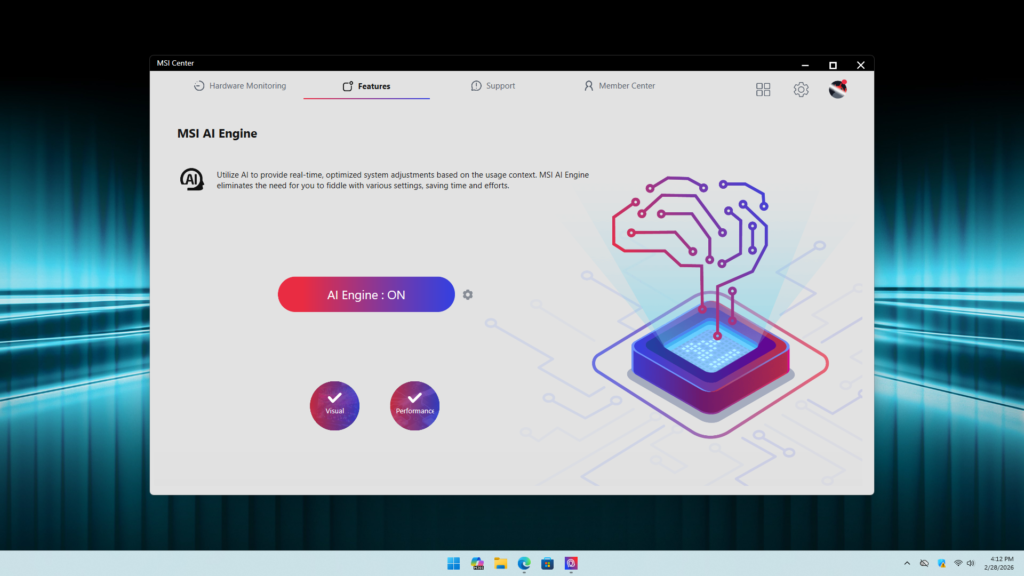Open Microsoft Store from the taskbar
1024x576 pixels.
(x=548, y=563)
